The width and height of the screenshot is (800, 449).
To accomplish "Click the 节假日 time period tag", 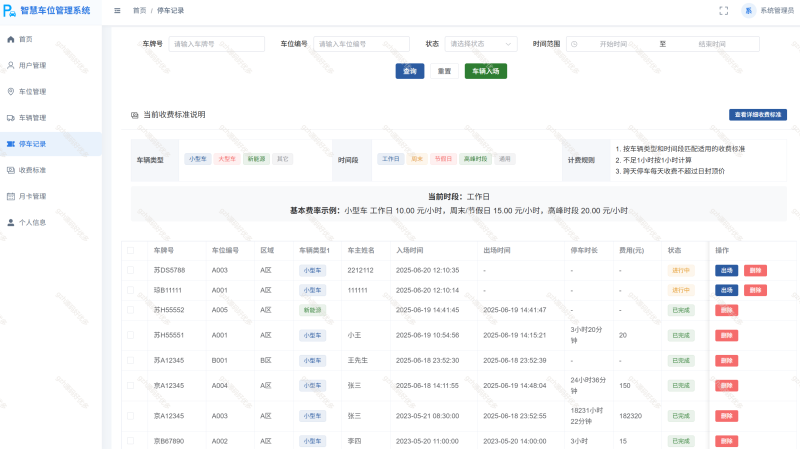I will pos(443,159).
